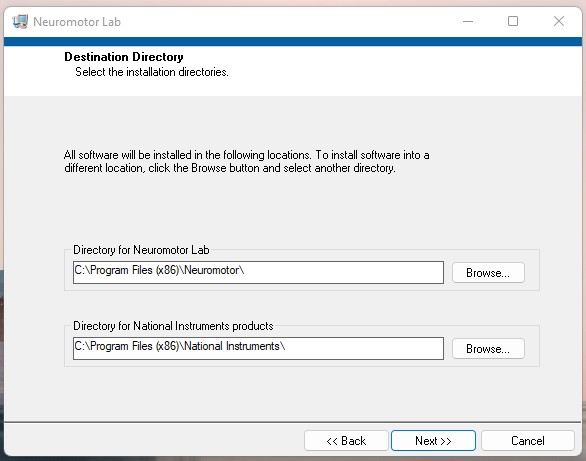586x461 pixels.
Task: Close the Neuromotor Lab installer window
Action: 559,21
